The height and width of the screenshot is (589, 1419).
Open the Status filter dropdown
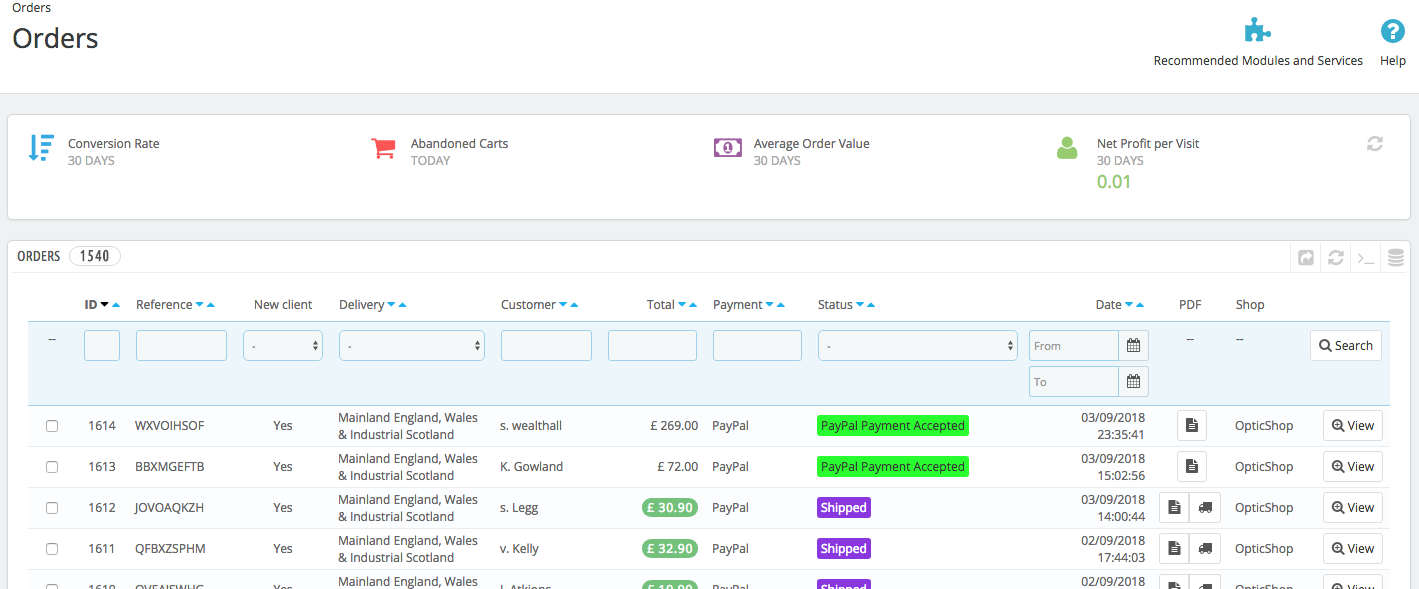(x=918, y=346)
